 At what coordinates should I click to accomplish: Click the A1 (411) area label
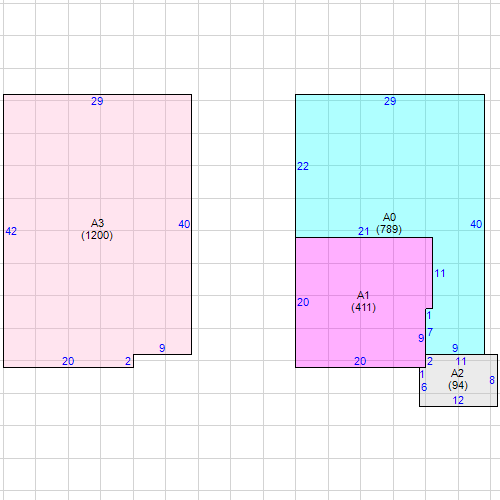click(x=363, y=301)
